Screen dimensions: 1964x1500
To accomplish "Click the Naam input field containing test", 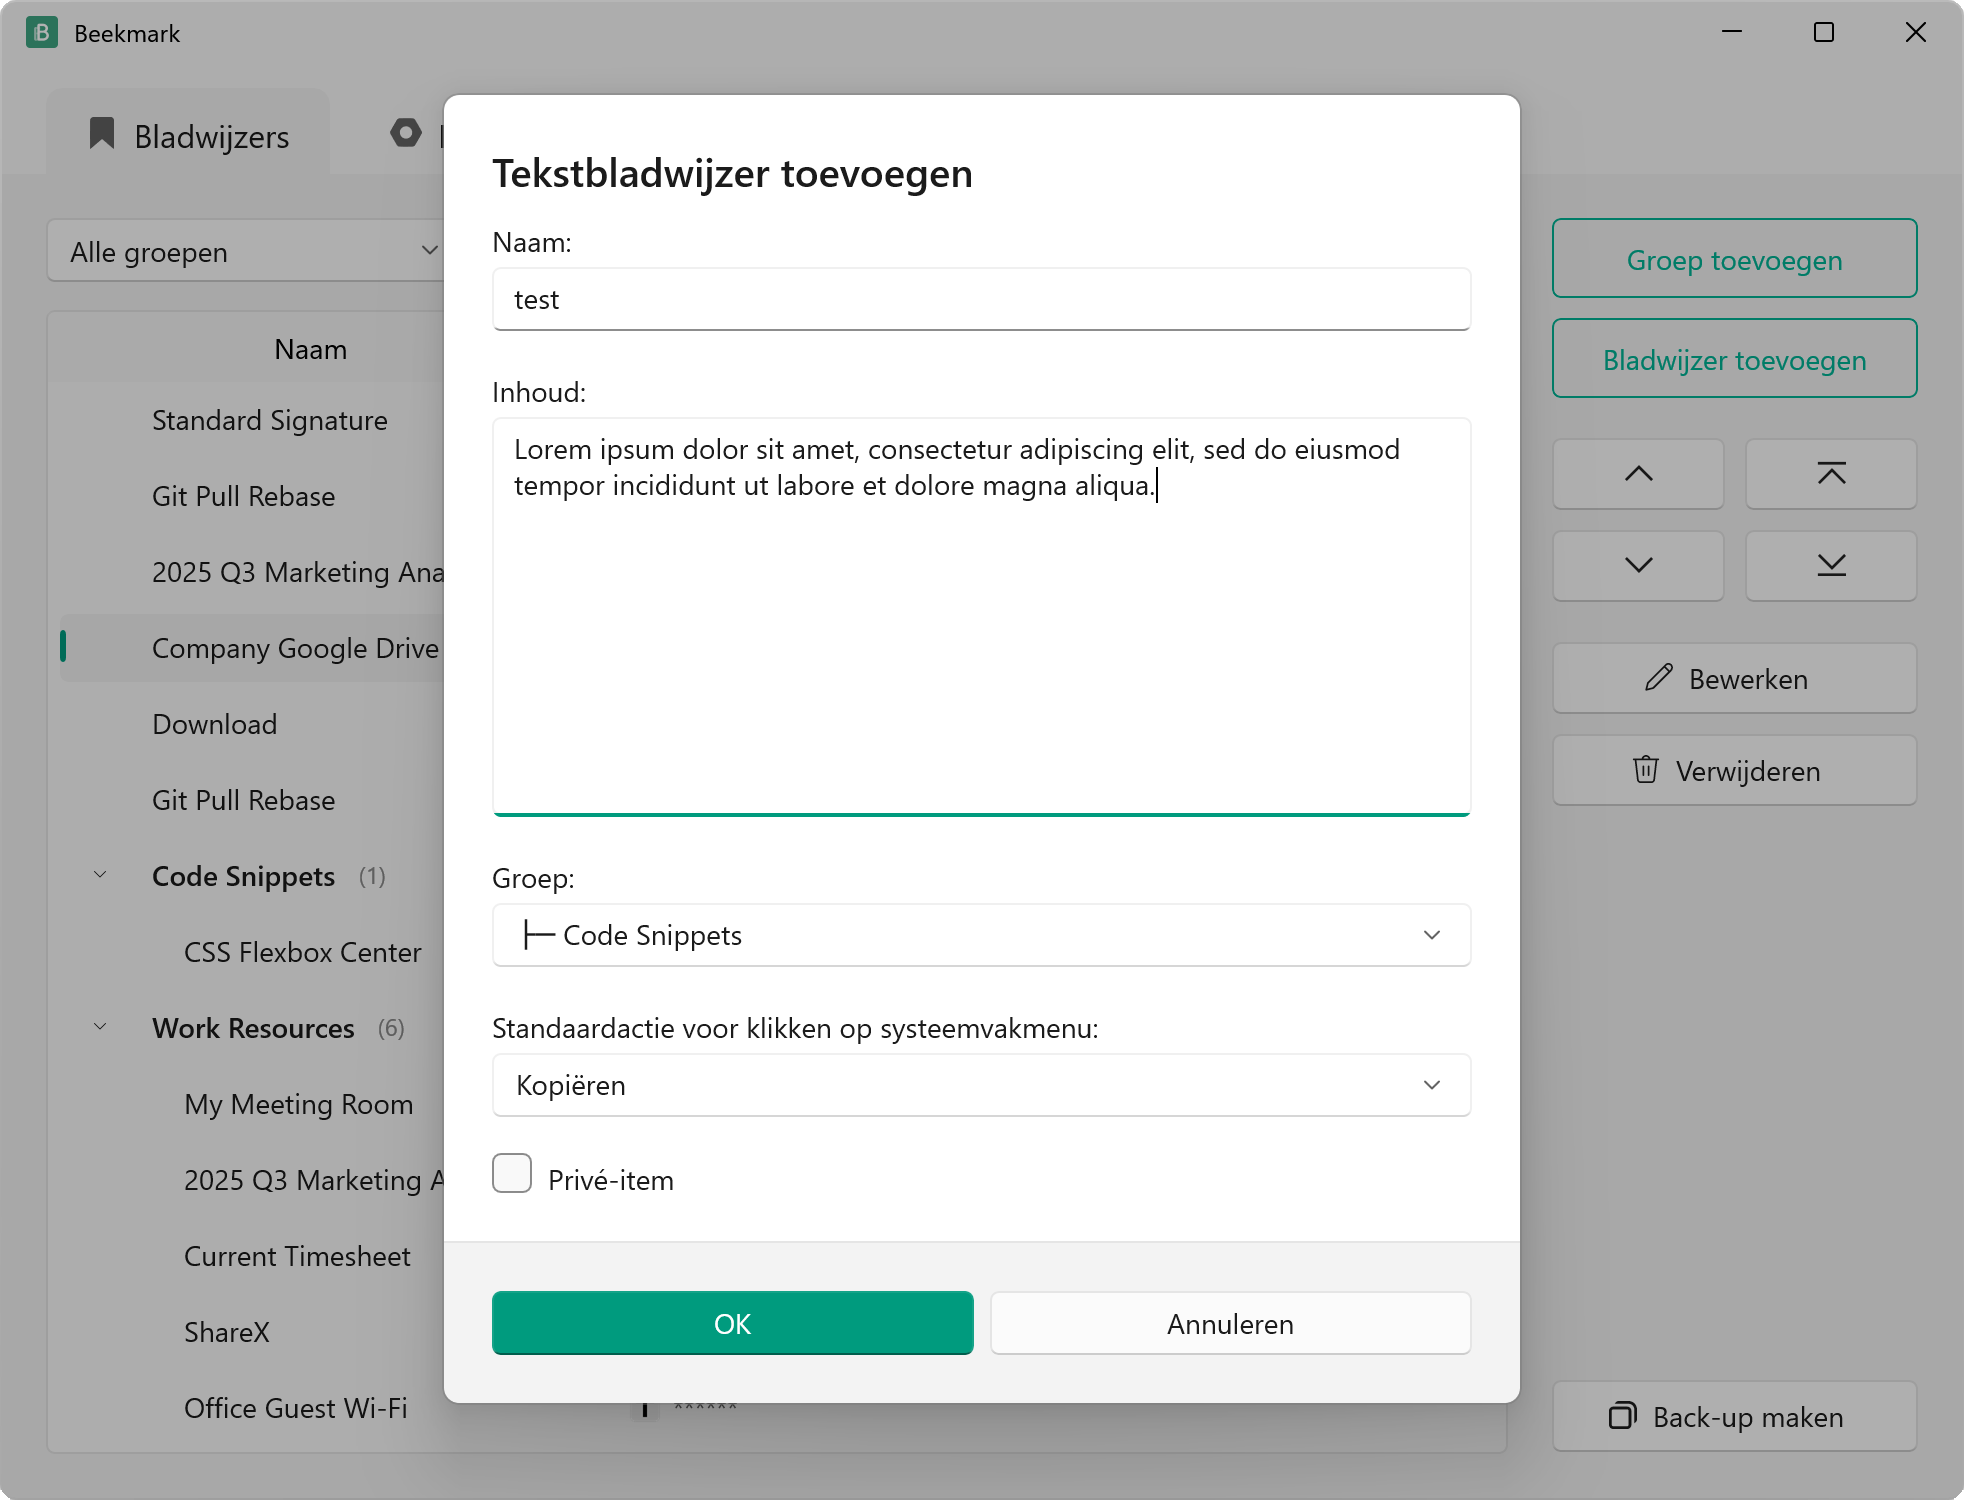I will point(981,299).
